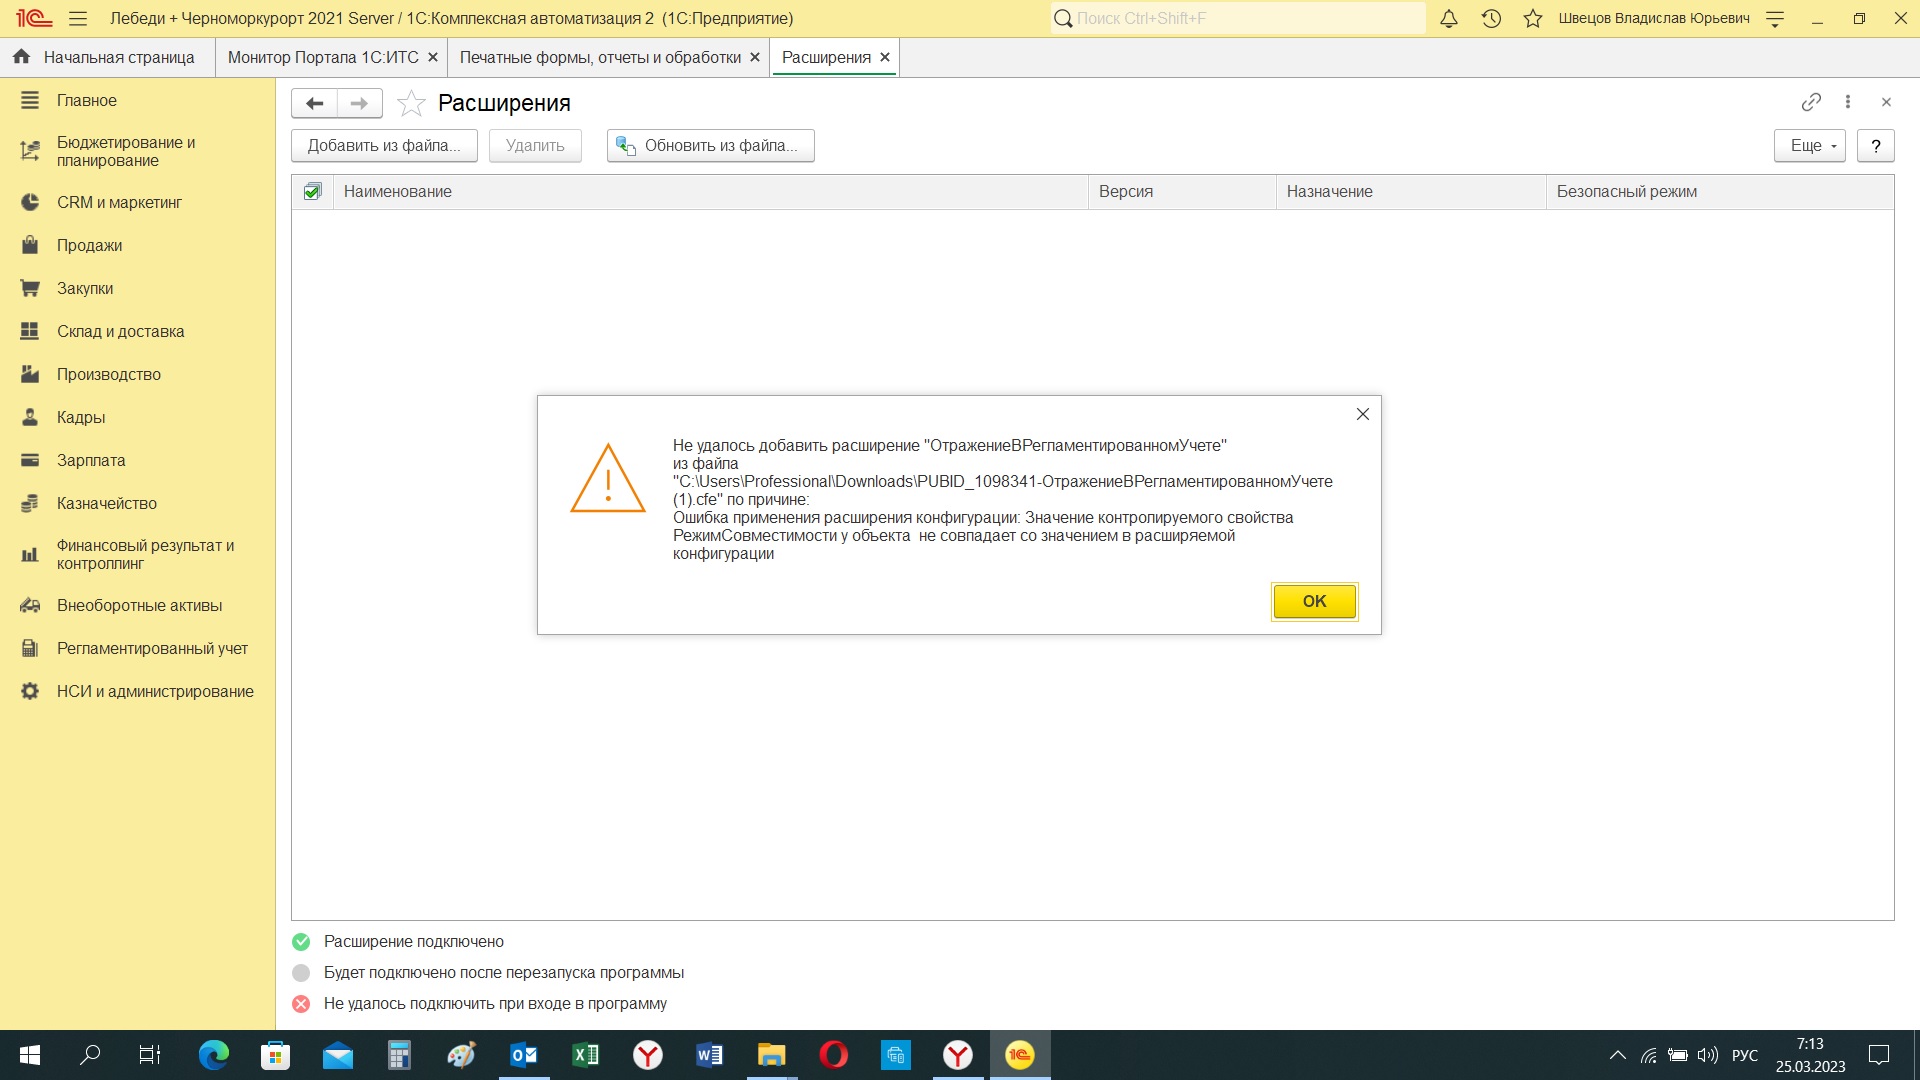Click Кадры person icon

pyautogui.click(x=30, y=417)
